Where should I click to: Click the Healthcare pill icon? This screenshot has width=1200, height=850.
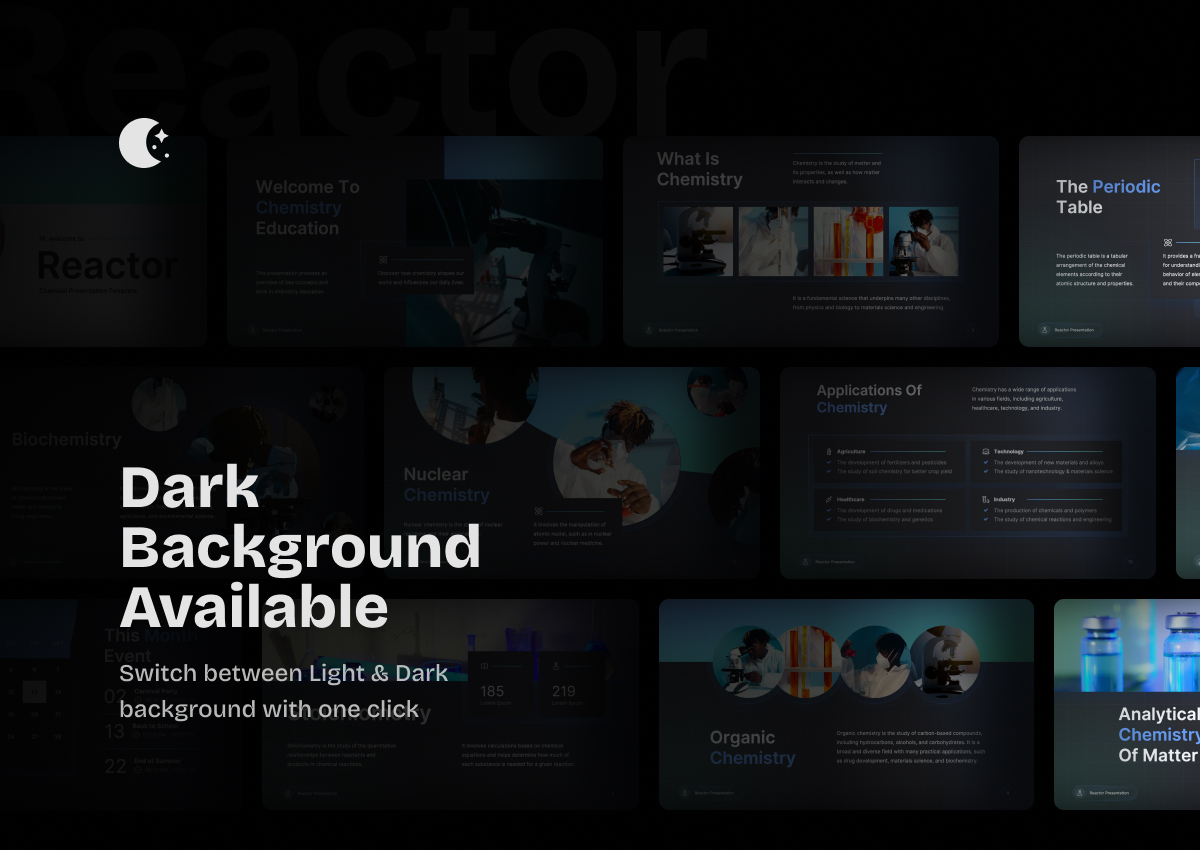click(828, 499)
